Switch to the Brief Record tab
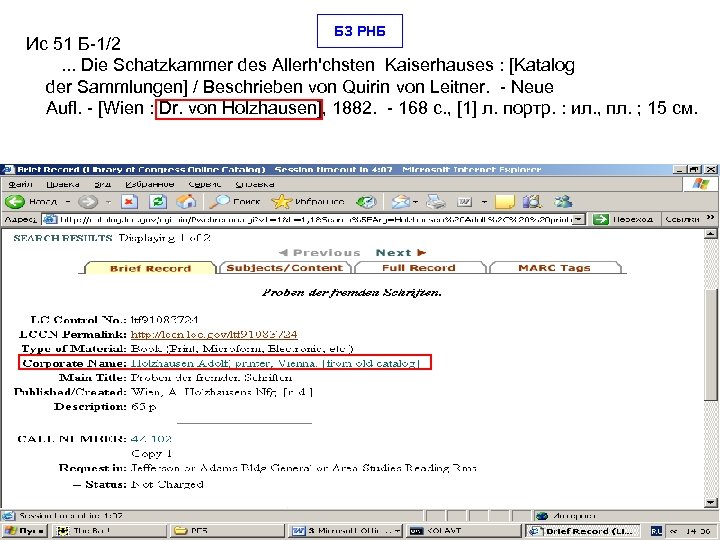Viewport: 720px width, 540px height. point(150,268)
